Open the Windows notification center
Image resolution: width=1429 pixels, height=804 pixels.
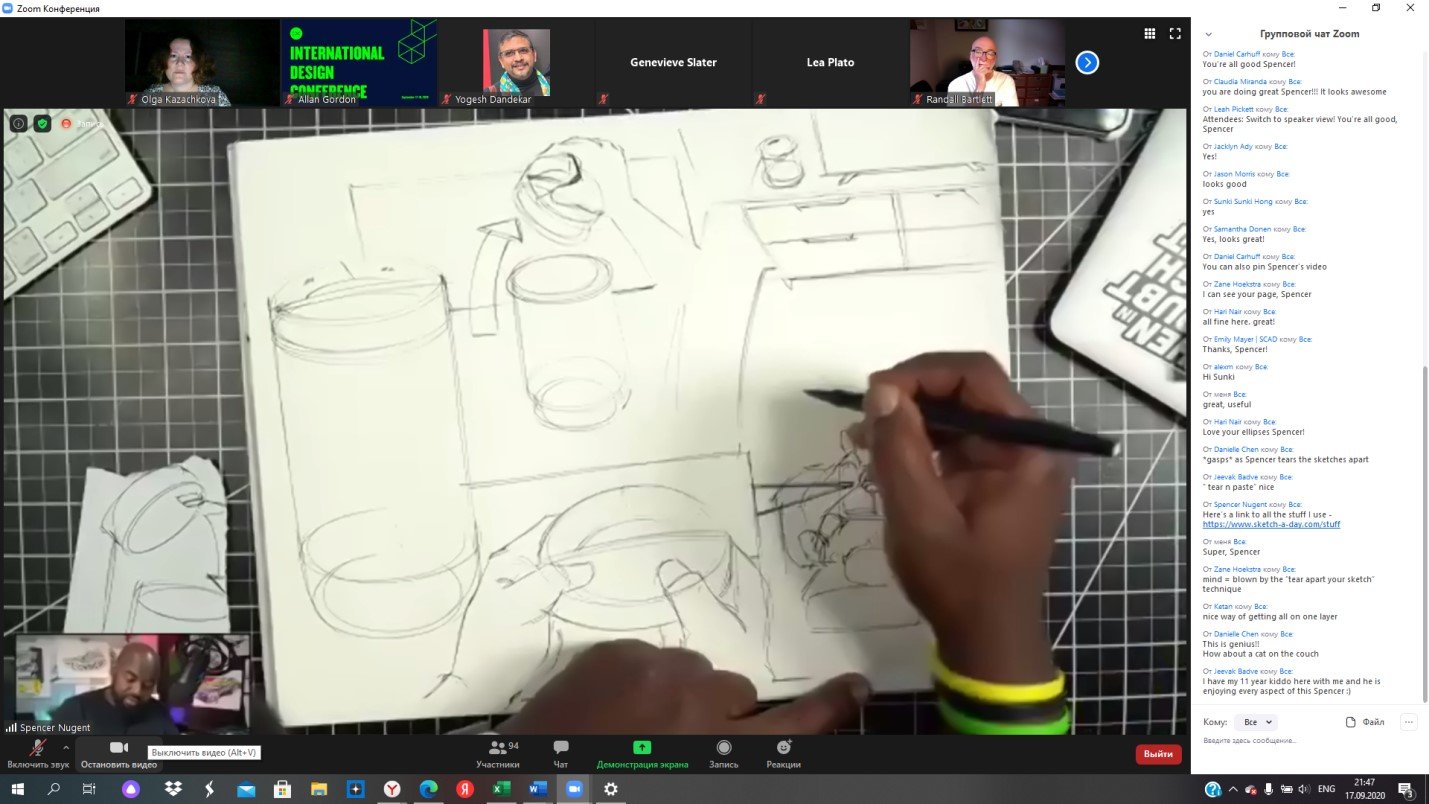[1406, 789]
